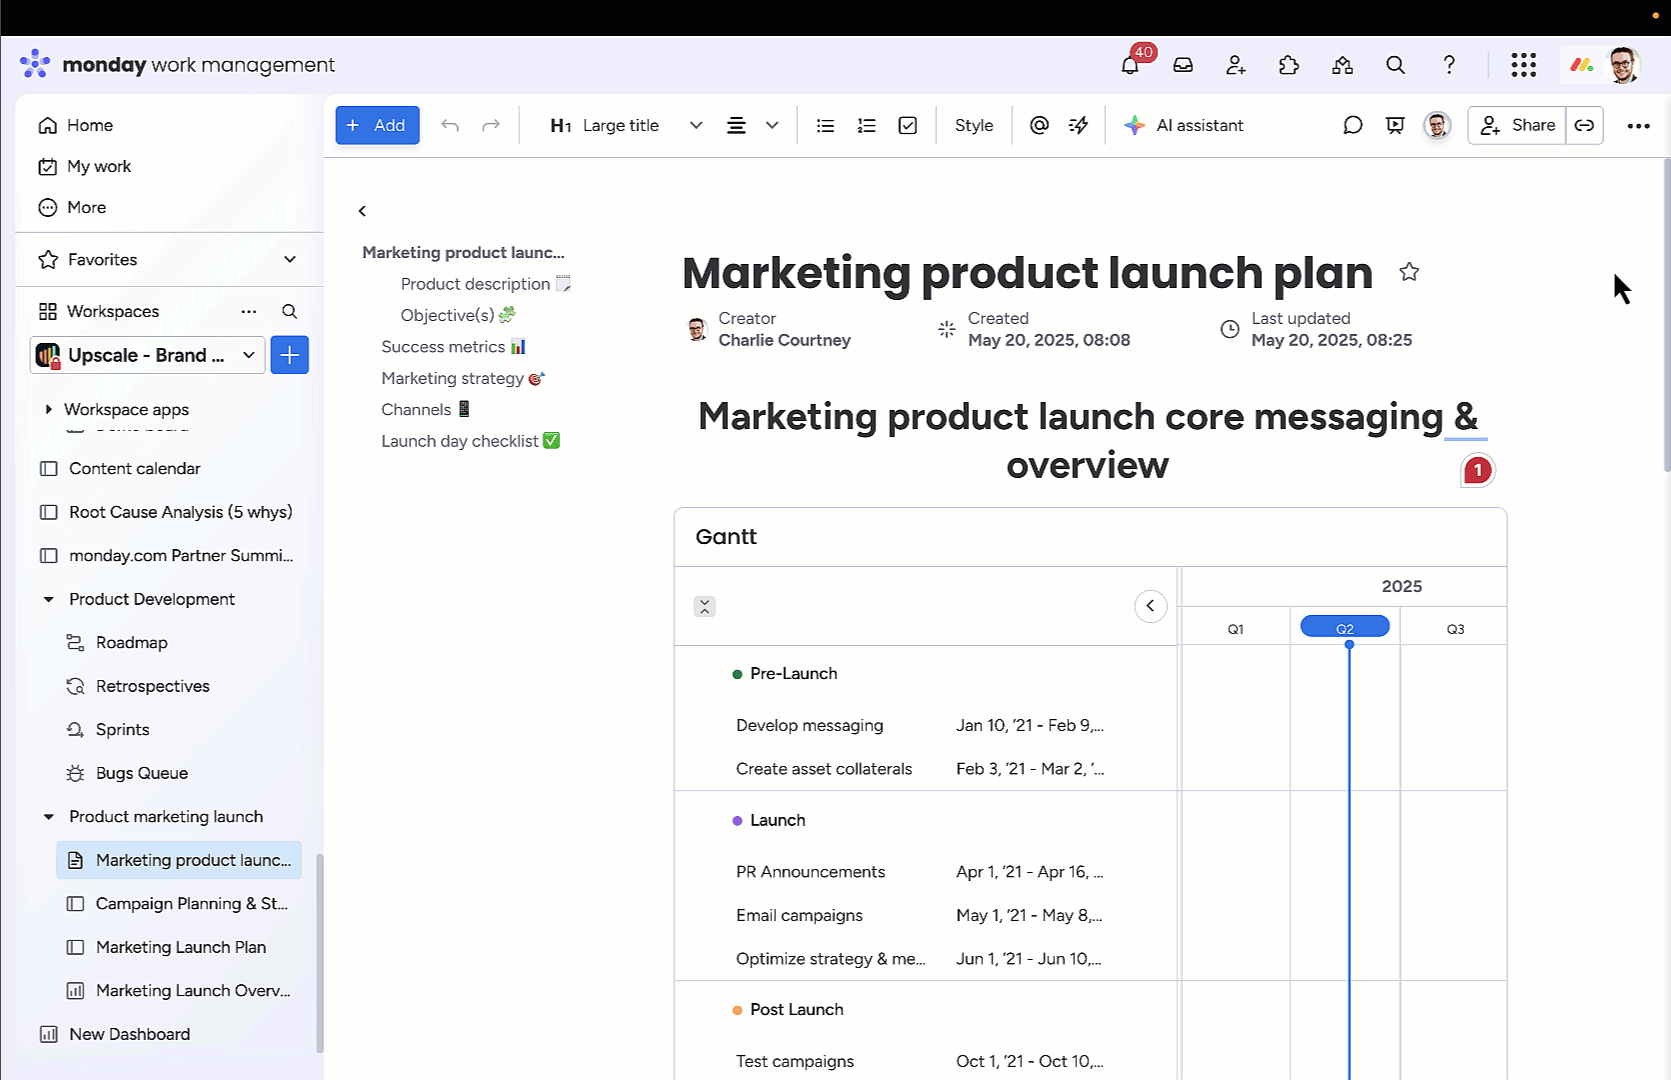Search within workspaces
This screenshot has width=1671, height=1080.
[x=289, y=311]
